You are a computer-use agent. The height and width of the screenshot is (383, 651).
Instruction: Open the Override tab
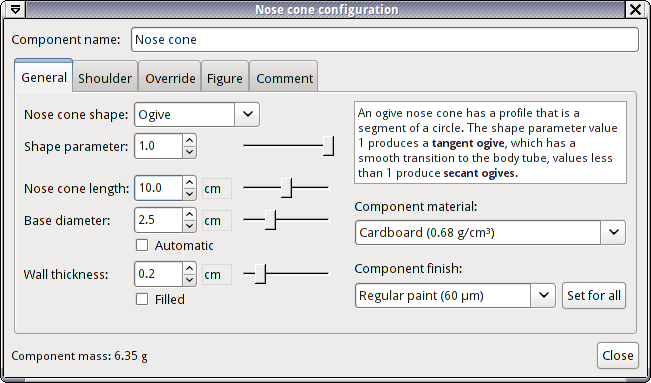pyautogui.click(x=170, y=78)
